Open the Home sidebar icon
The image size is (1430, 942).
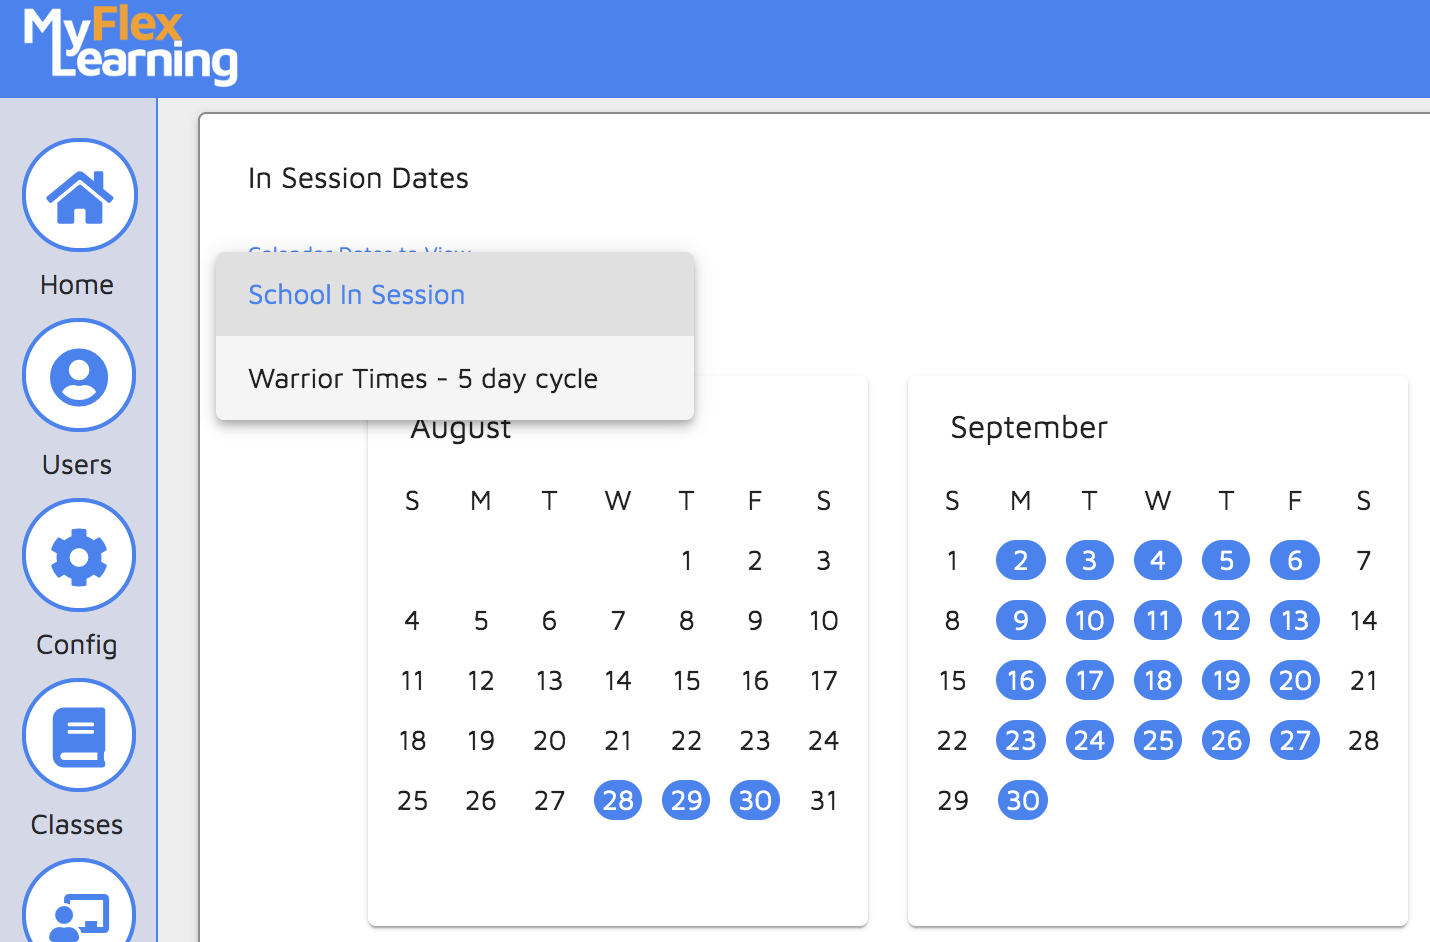coord(80,196)
